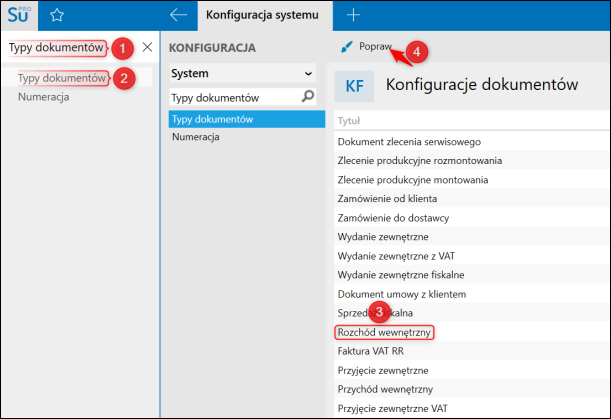Select highlighted Typy dokumentów configuration item
Image resolution: width=611 pixels, height=419 pixels.
[x=213, y=119]
